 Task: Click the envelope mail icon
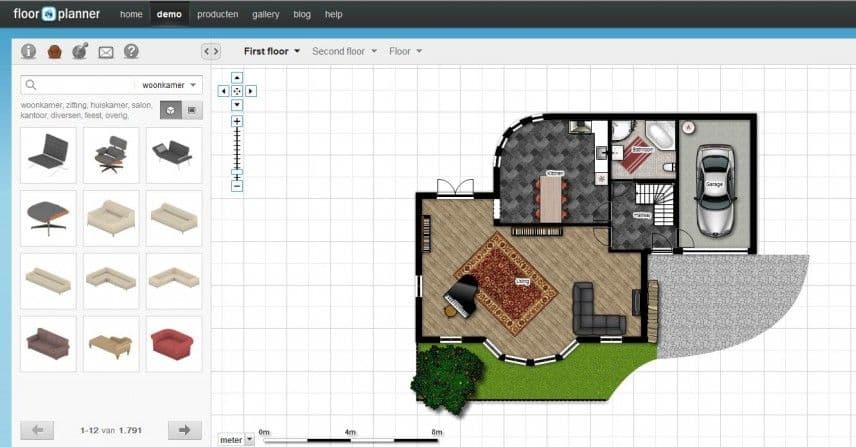[x=105, y=52]
